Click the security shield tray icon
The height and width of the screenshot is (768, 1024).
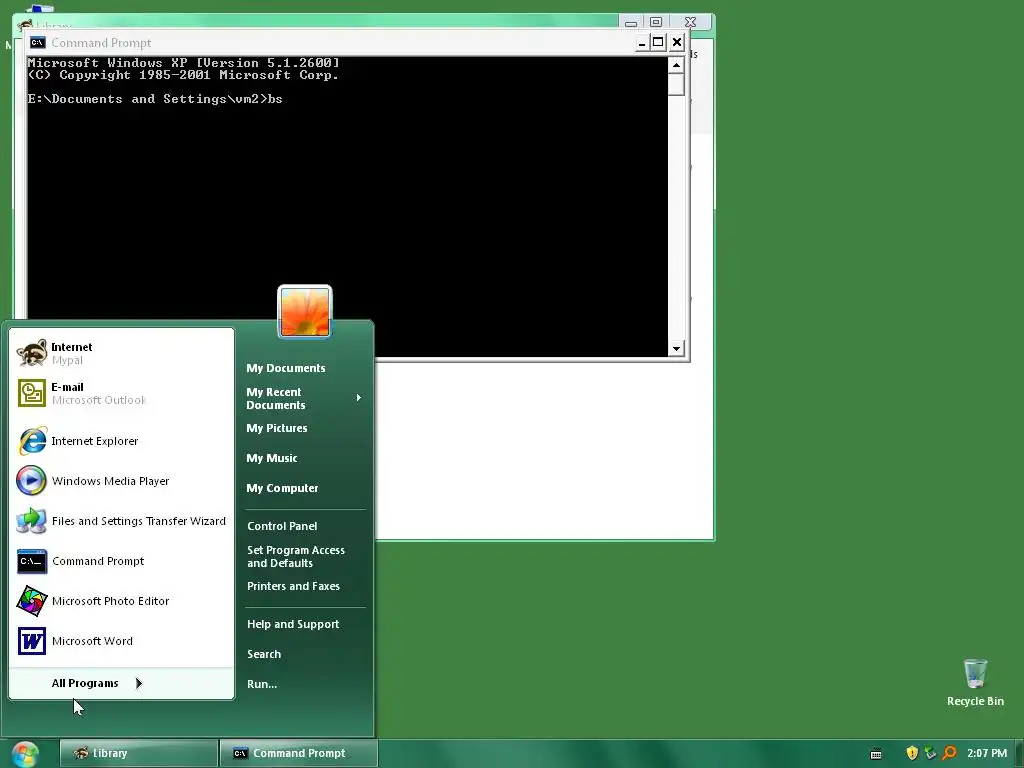912,753
